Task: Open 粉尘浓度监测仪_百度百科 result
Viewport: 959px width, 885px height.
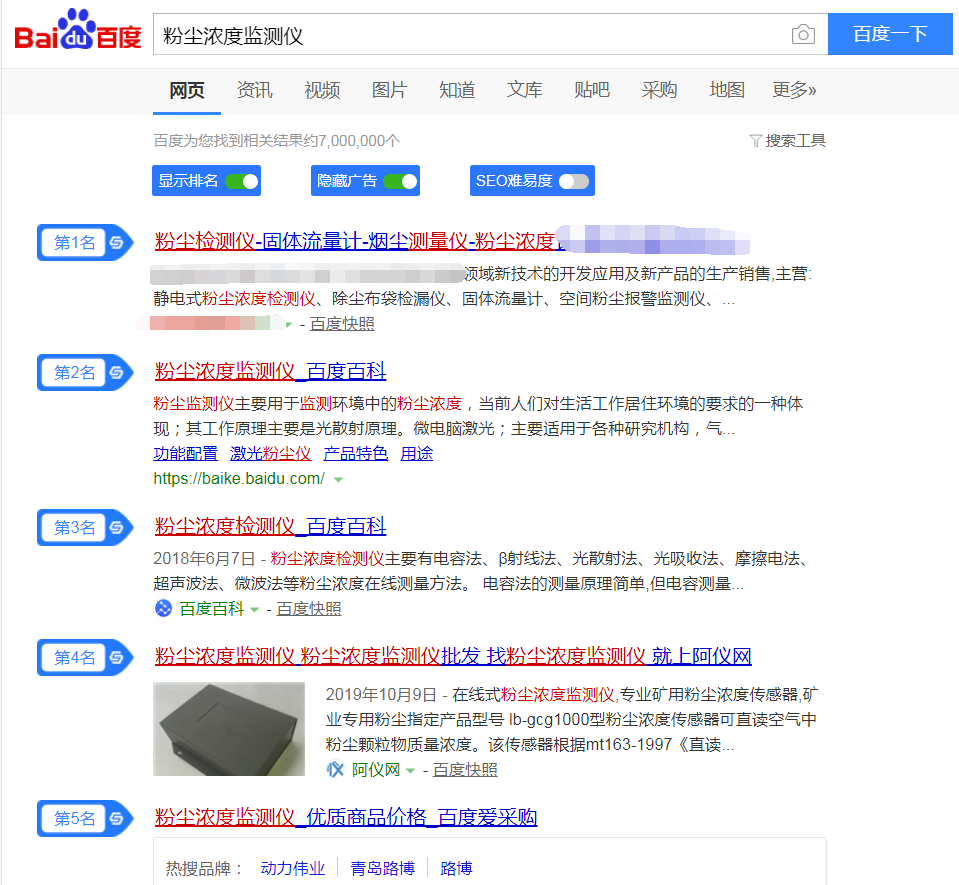Action: pyautogui.click(x=270, y=371)
